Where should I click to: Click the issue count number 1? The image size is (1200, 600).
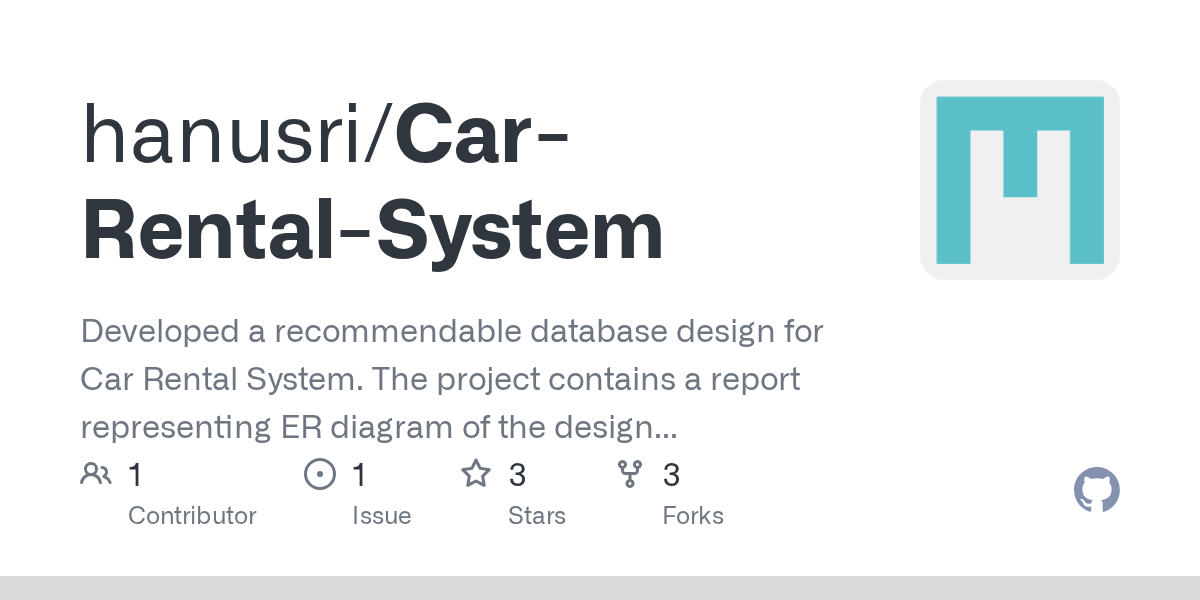click(359, 475)
